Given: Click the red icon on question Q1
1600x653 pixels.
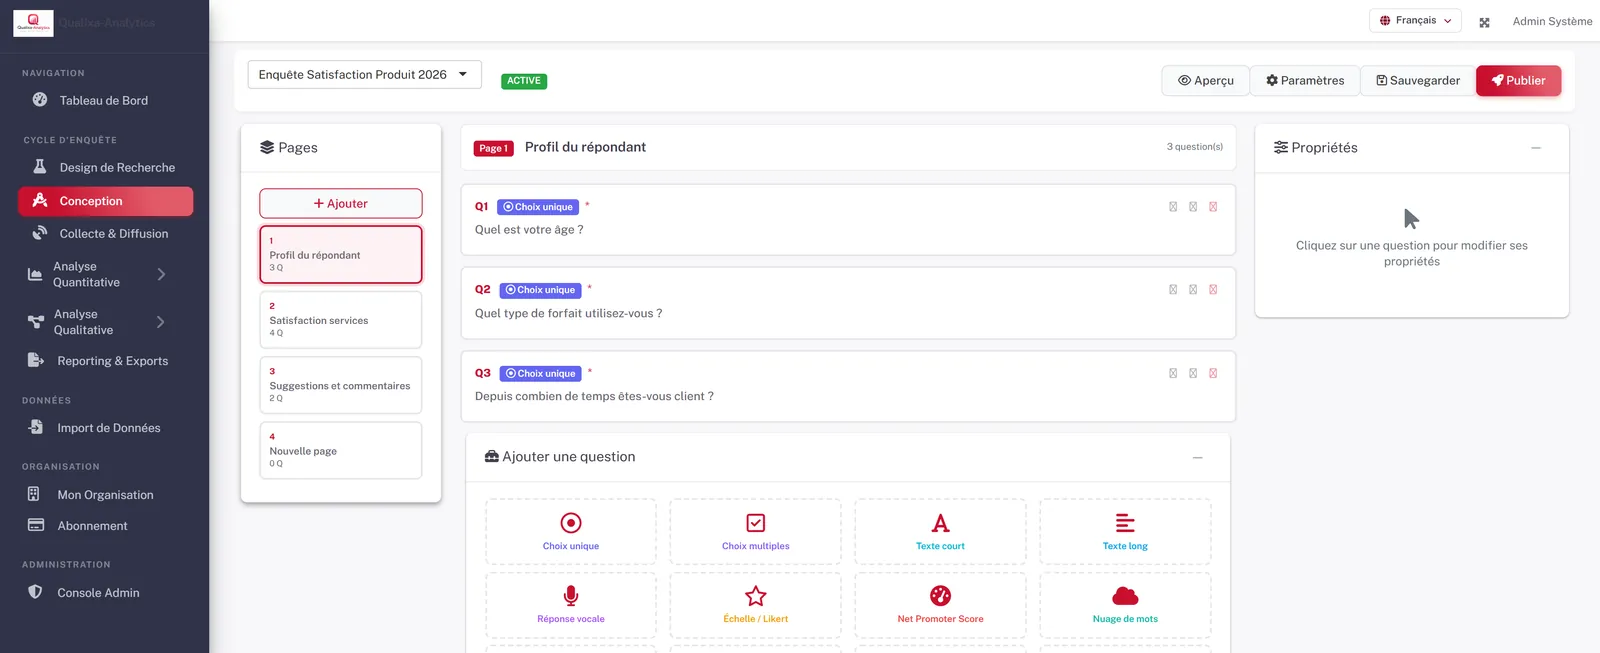Looking at the screenshot, I should coord(1213,207).
